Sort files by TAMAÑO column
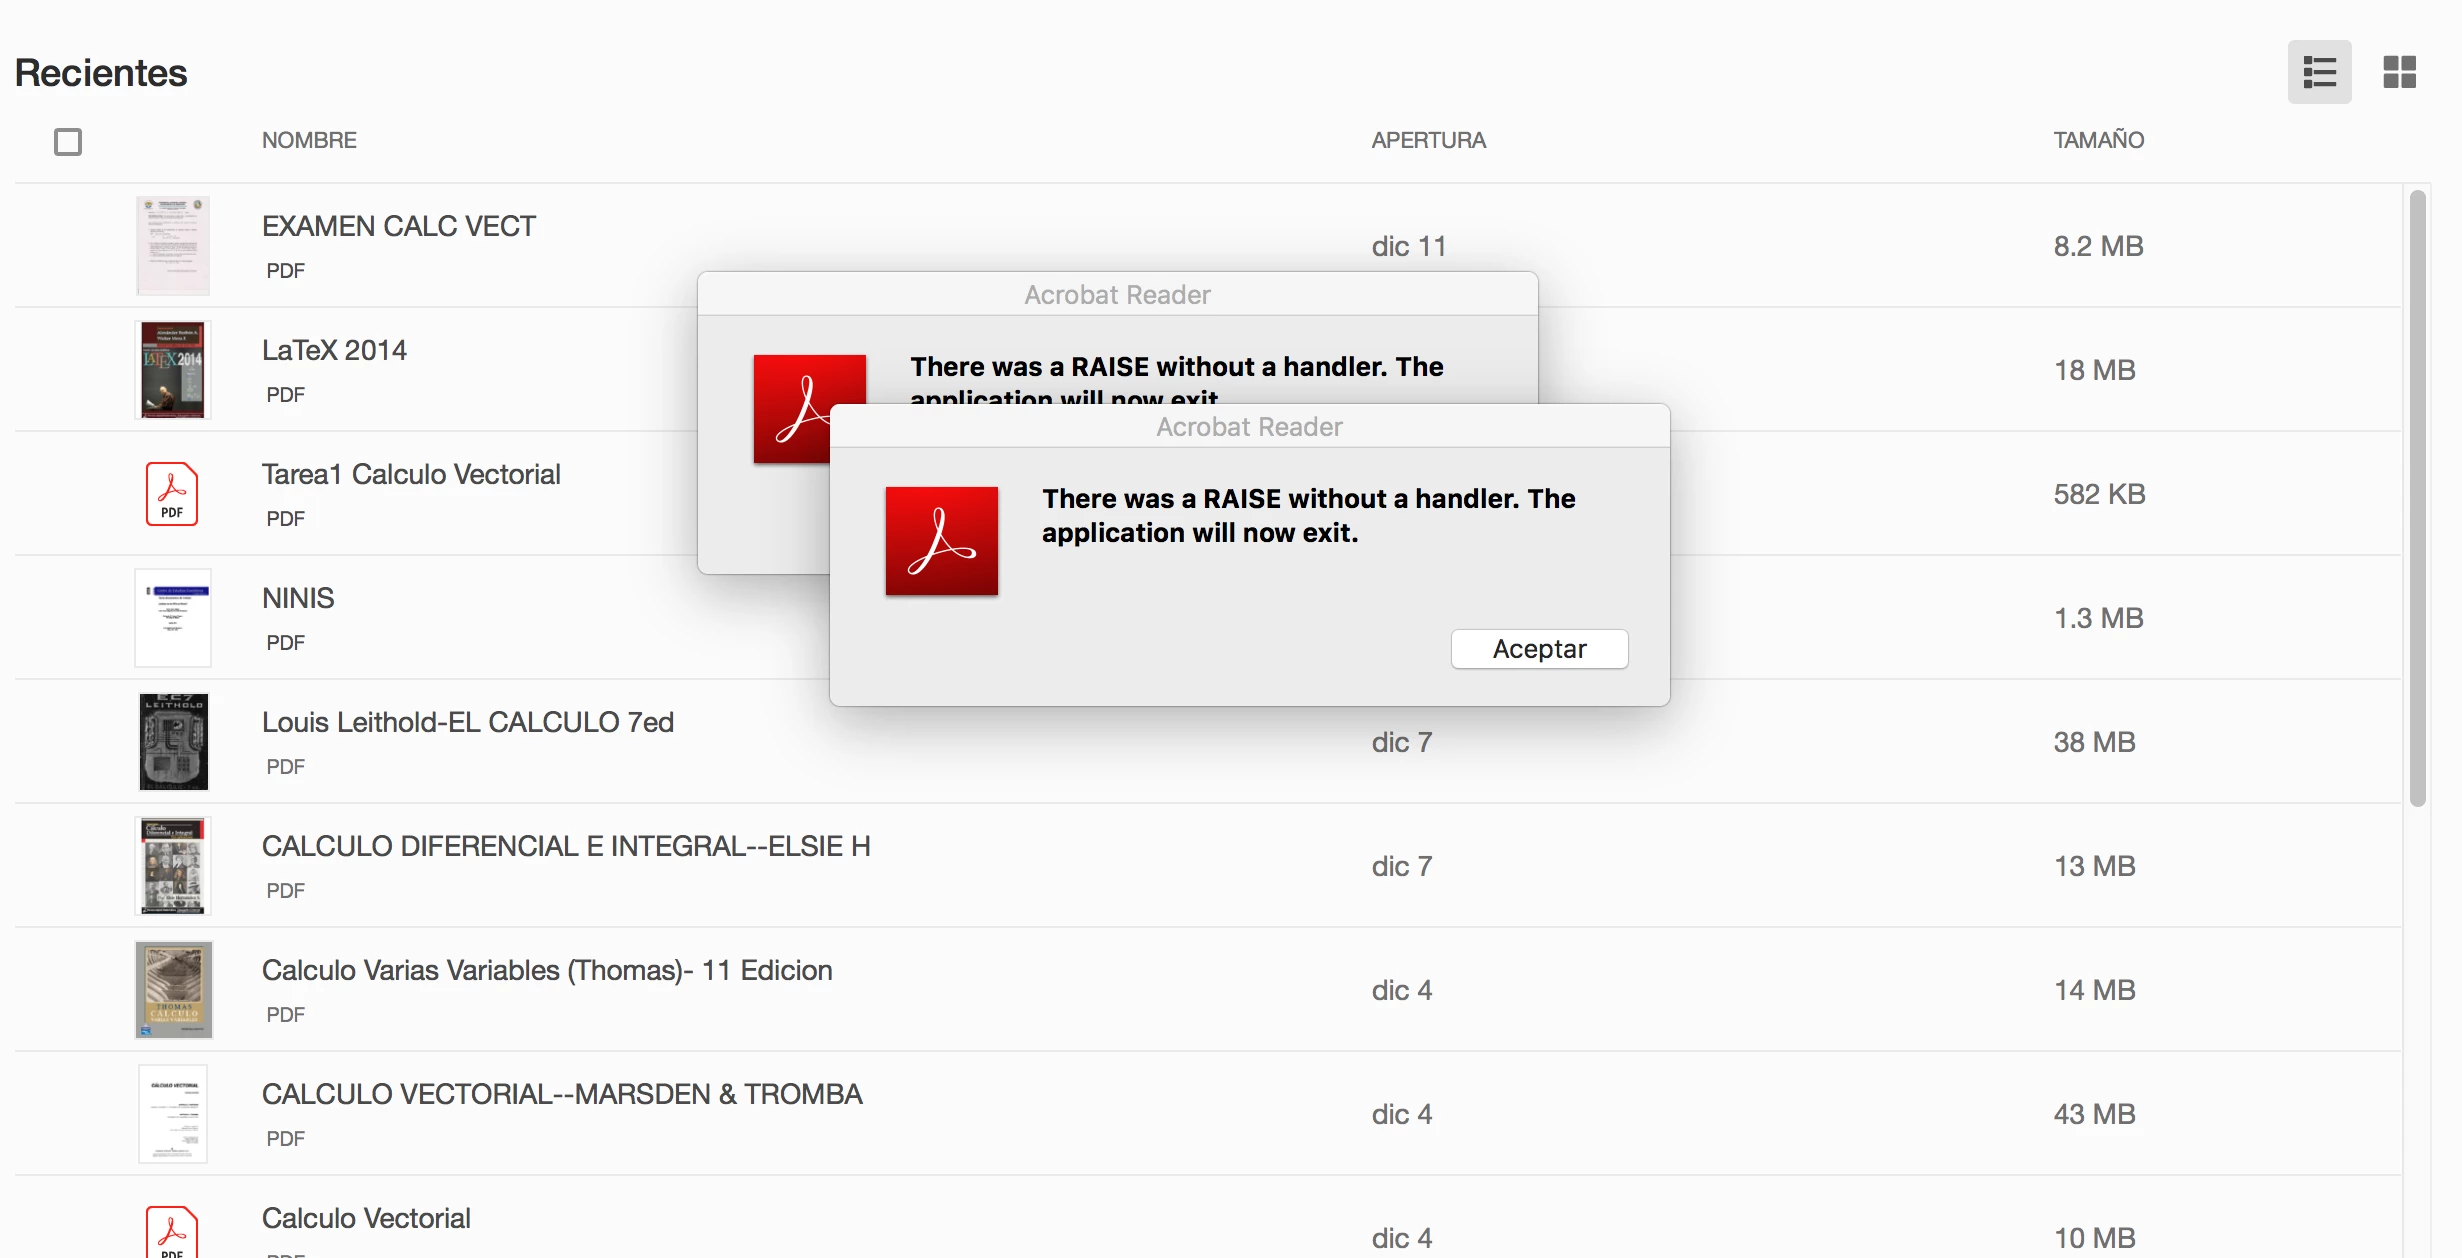2462x1258 pixels. coord(2098,140)
